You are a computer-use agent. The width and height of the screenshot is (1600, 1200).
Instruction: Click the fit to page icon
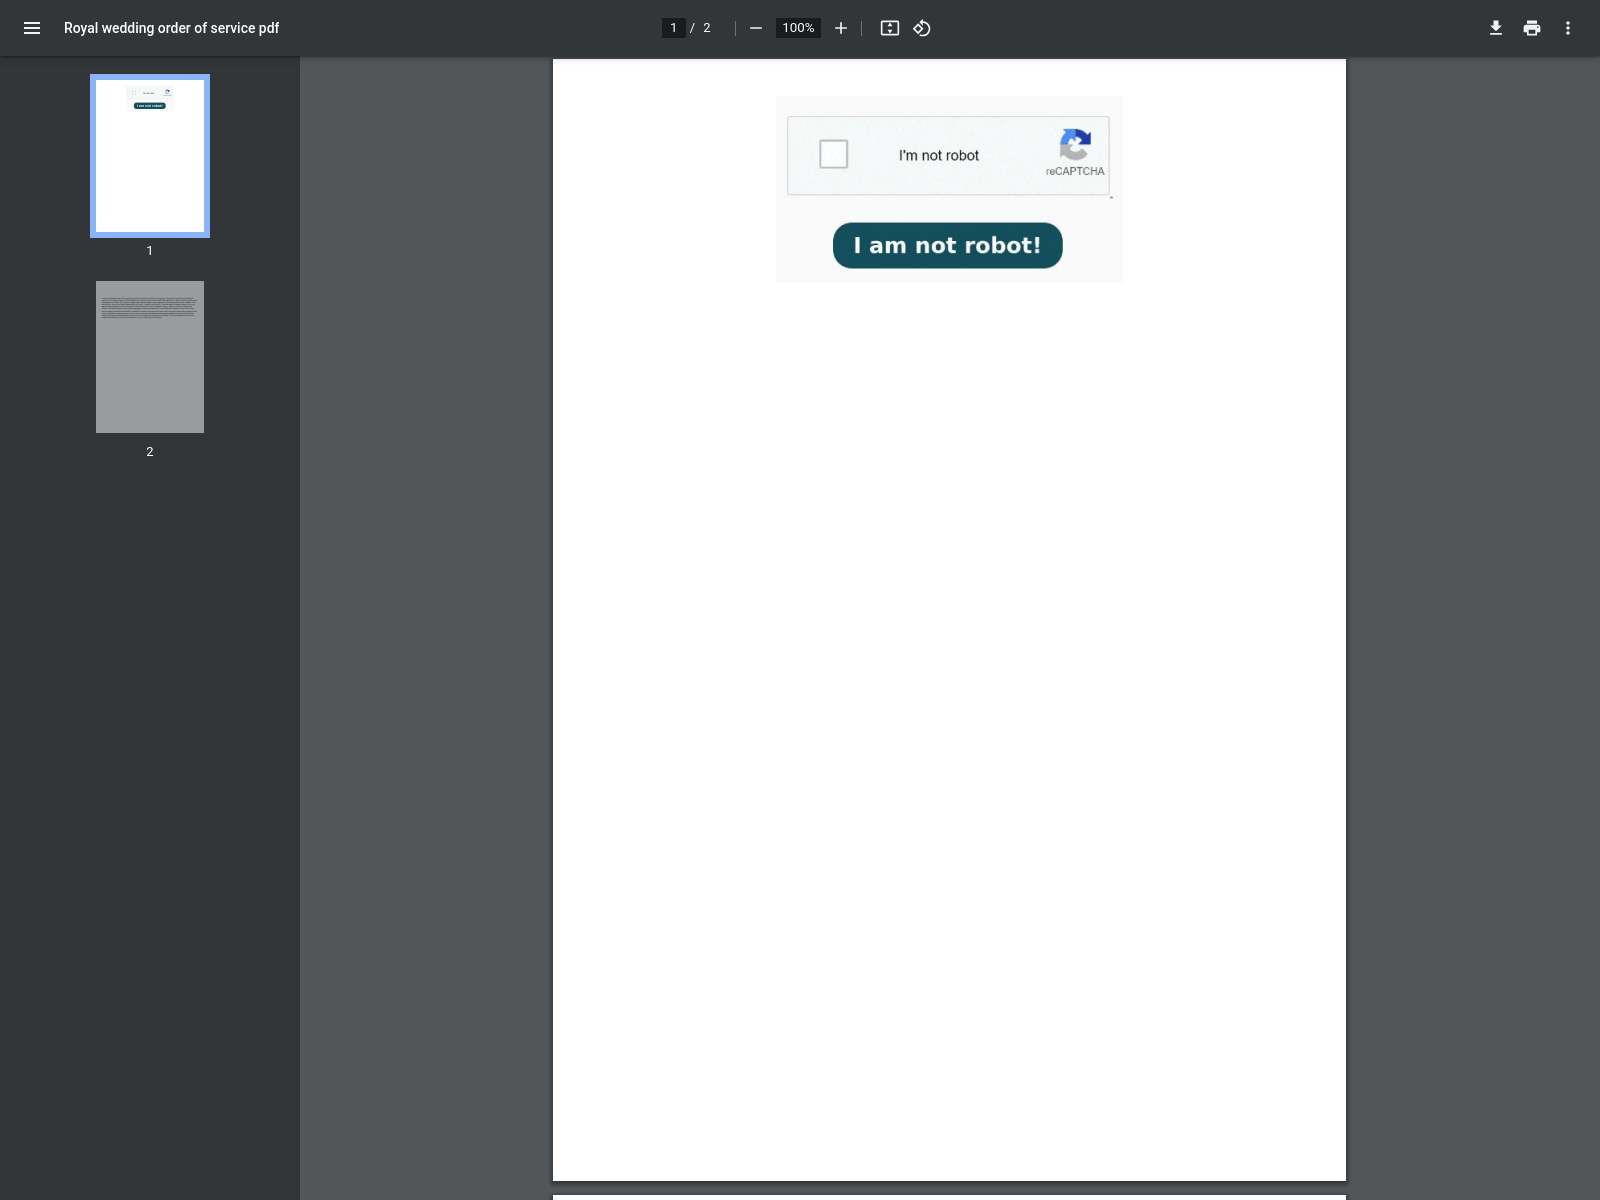click(x=890, y=28)
